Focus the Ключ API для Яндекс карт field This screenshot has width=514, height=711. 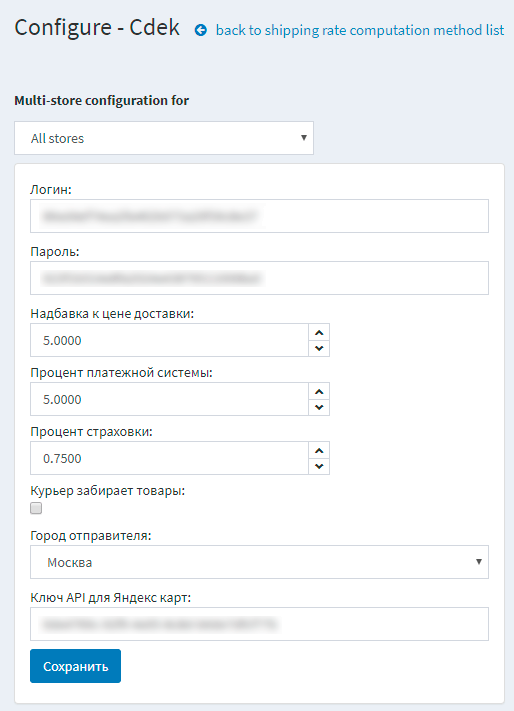pos(259,624)
